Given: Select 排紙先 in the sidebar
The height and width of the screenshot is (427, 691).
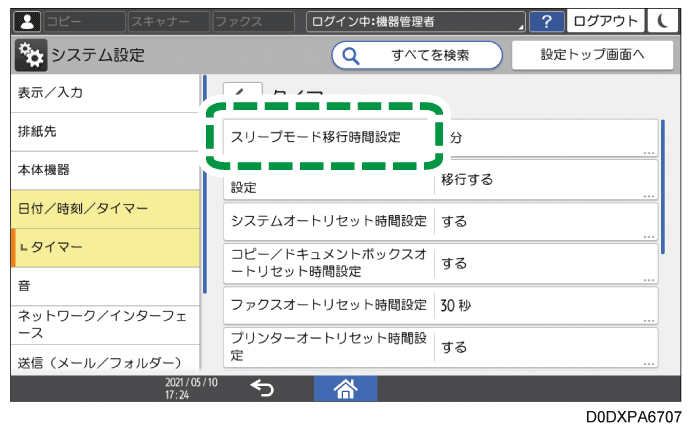Looking at the screenshot, I should tap(105, 132).
